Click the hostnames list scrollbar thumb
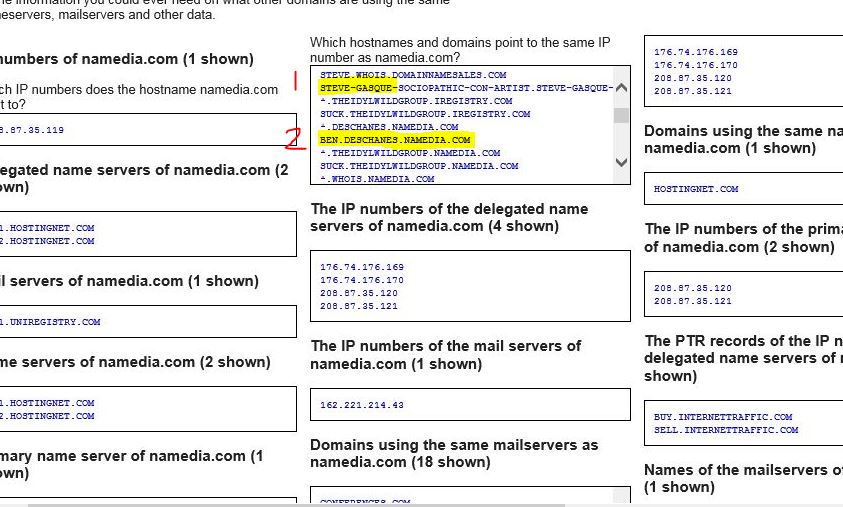Screen dimensions: 843x507 tap(621, 115)
